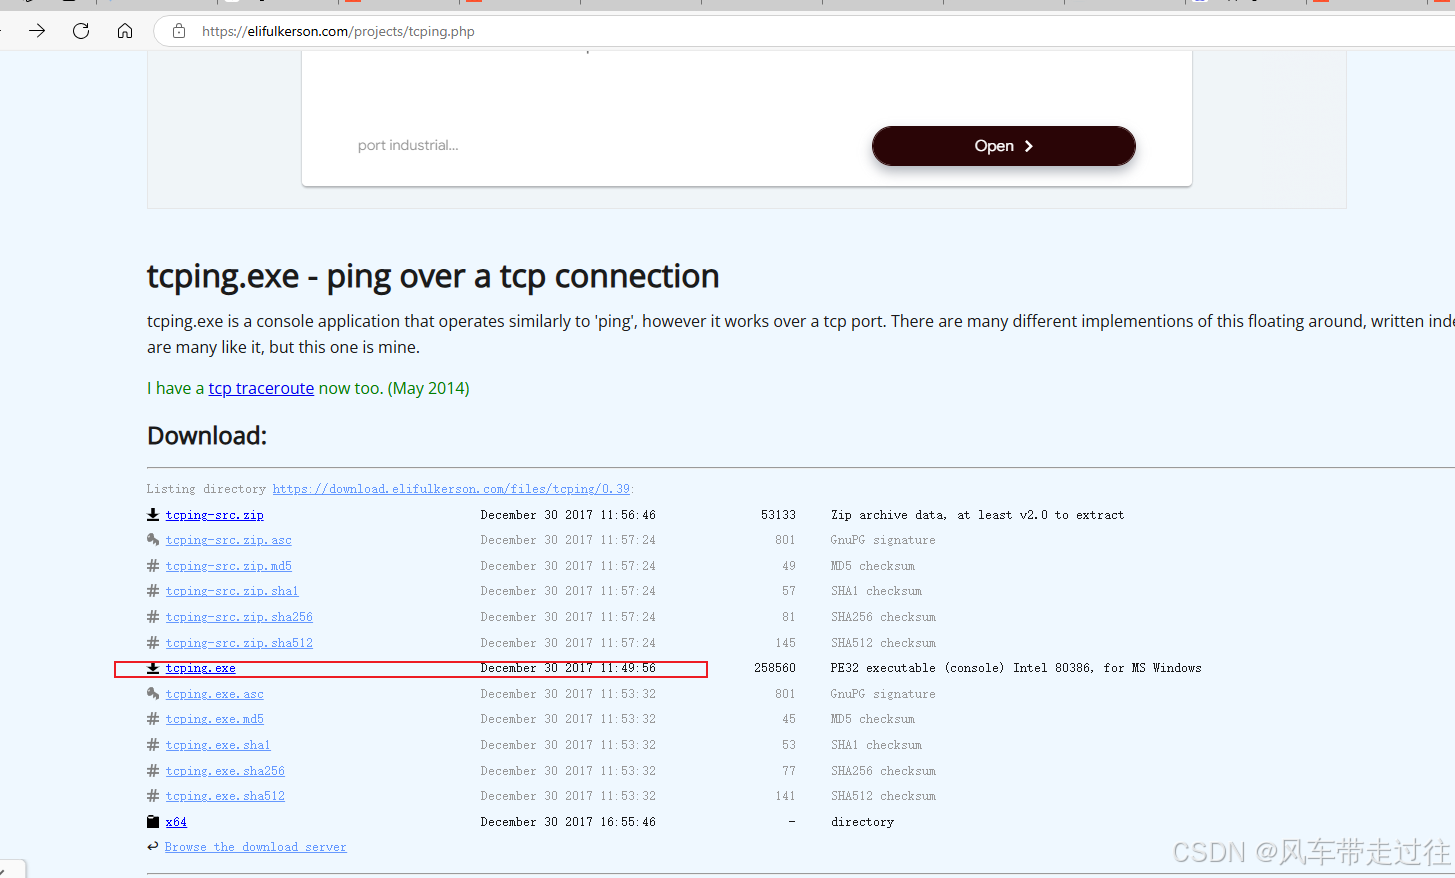Open tcping.exe.asc signature file
Screen dimensions: 1455x878
[x=215, y=694]
